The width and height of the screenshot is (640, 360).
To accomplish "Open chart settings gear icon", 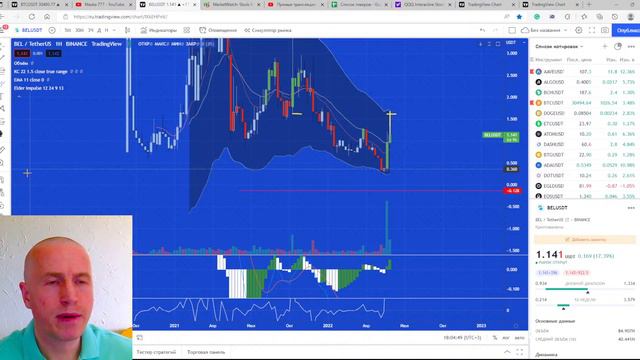I will tap(578, 30).
